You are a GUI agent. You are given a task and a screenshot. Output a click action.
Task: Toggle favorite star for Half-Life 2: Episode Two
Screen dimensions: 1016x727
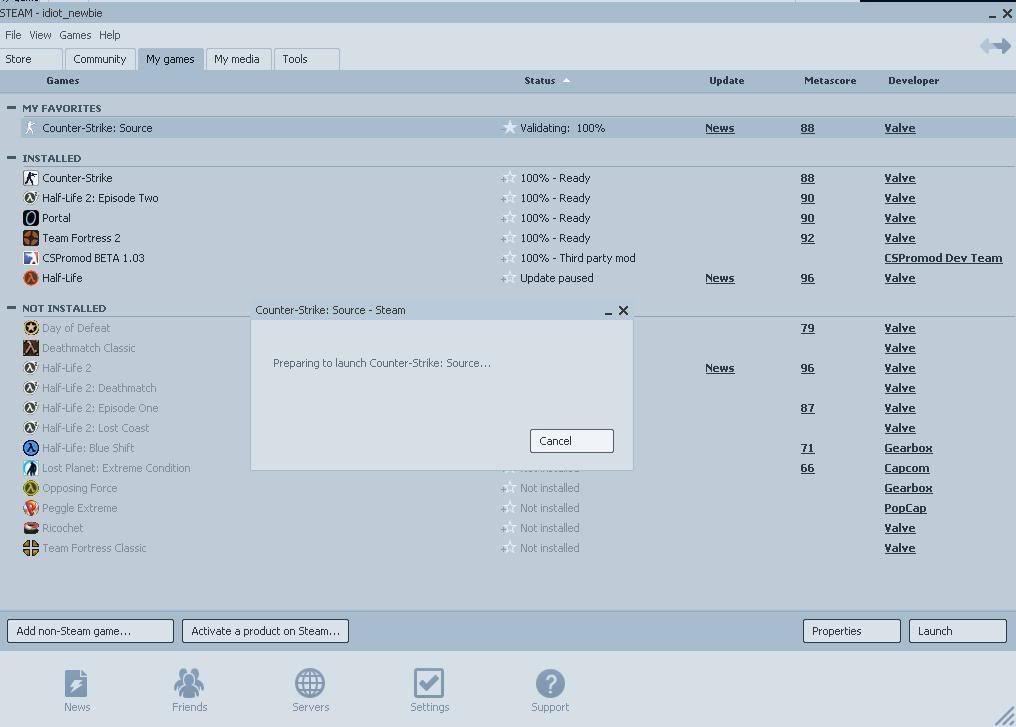pyautogui.click(x=508, y=198)
